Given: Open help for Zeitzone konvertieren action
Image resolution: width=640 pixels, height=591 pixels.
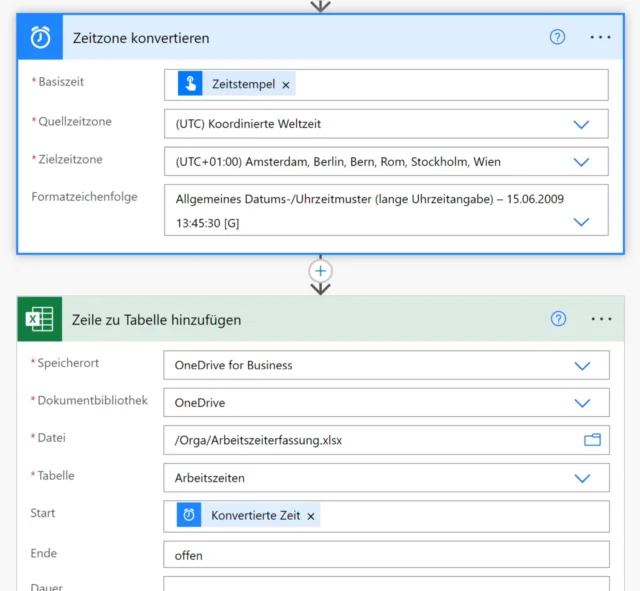Looking at the screenshot, I should point(558,37).
